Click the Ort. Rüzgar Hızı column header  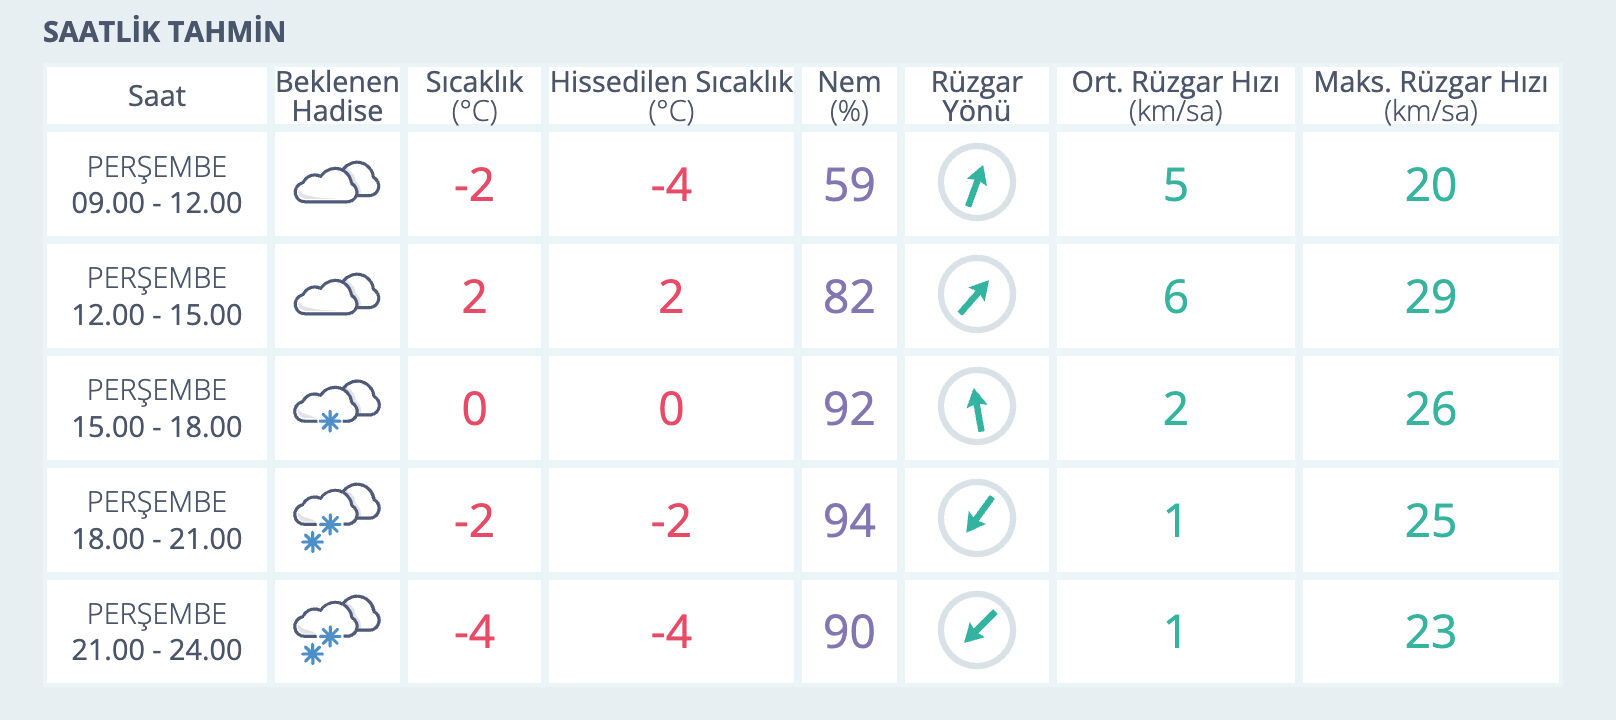coord(1175,96)
